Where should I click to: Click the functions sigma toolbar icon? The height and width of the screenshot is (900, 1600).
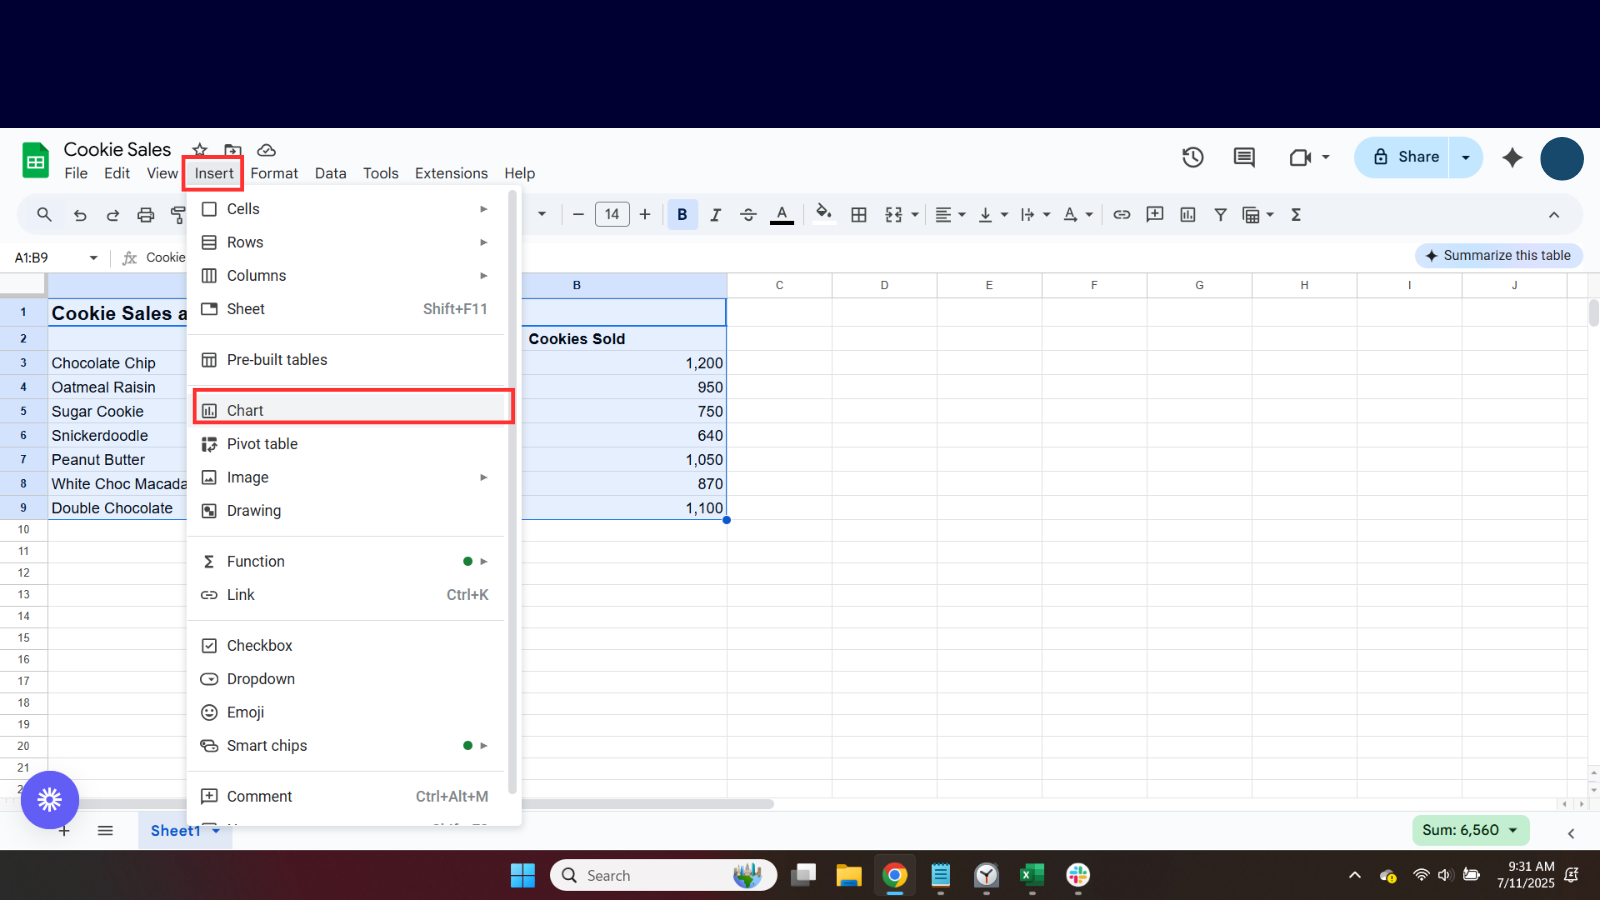(1296, 215)
